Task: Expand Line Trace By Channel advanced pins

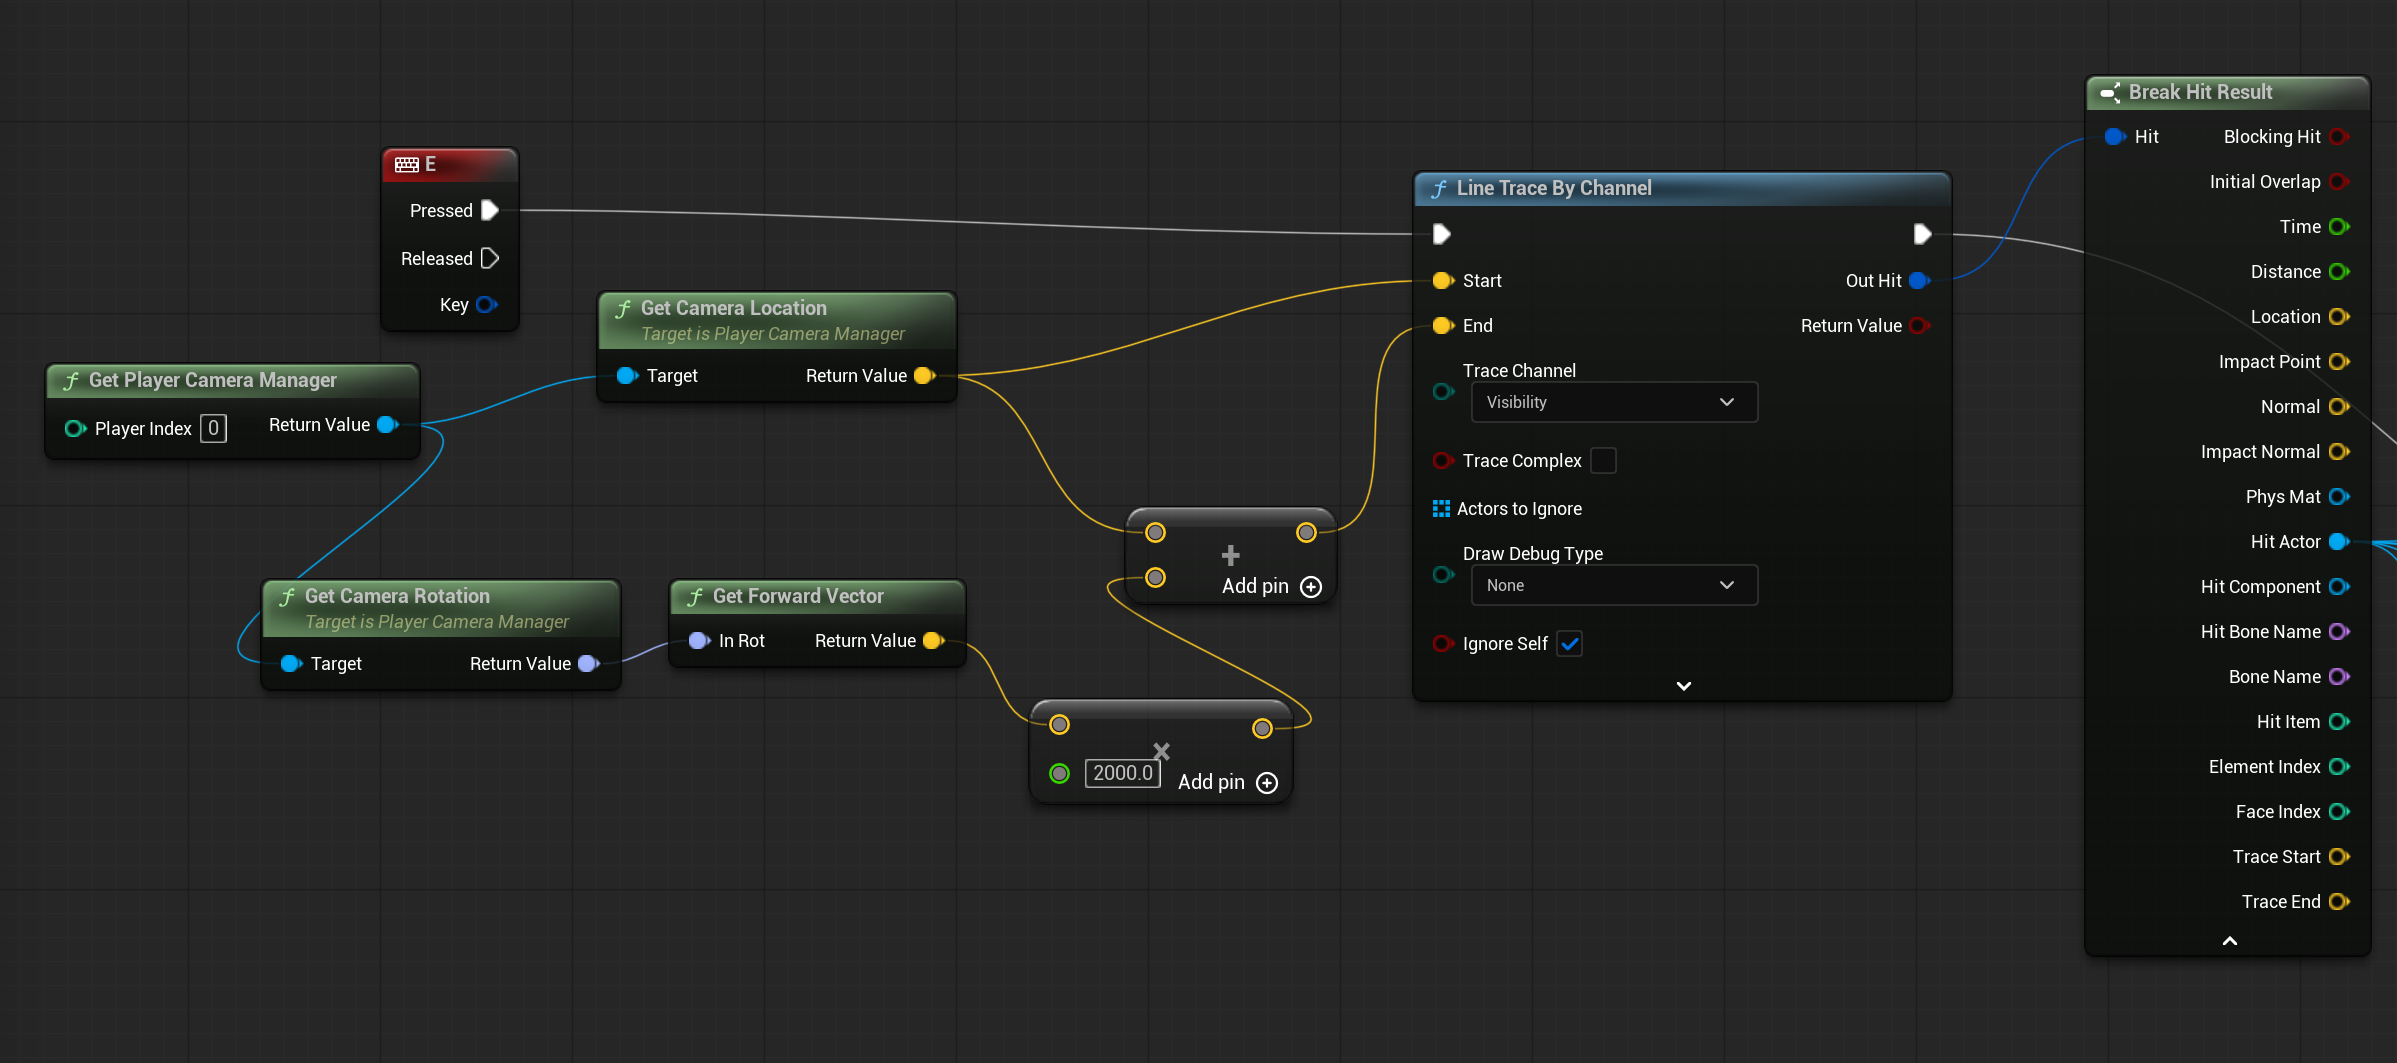Action: [x=1684, y=686]
